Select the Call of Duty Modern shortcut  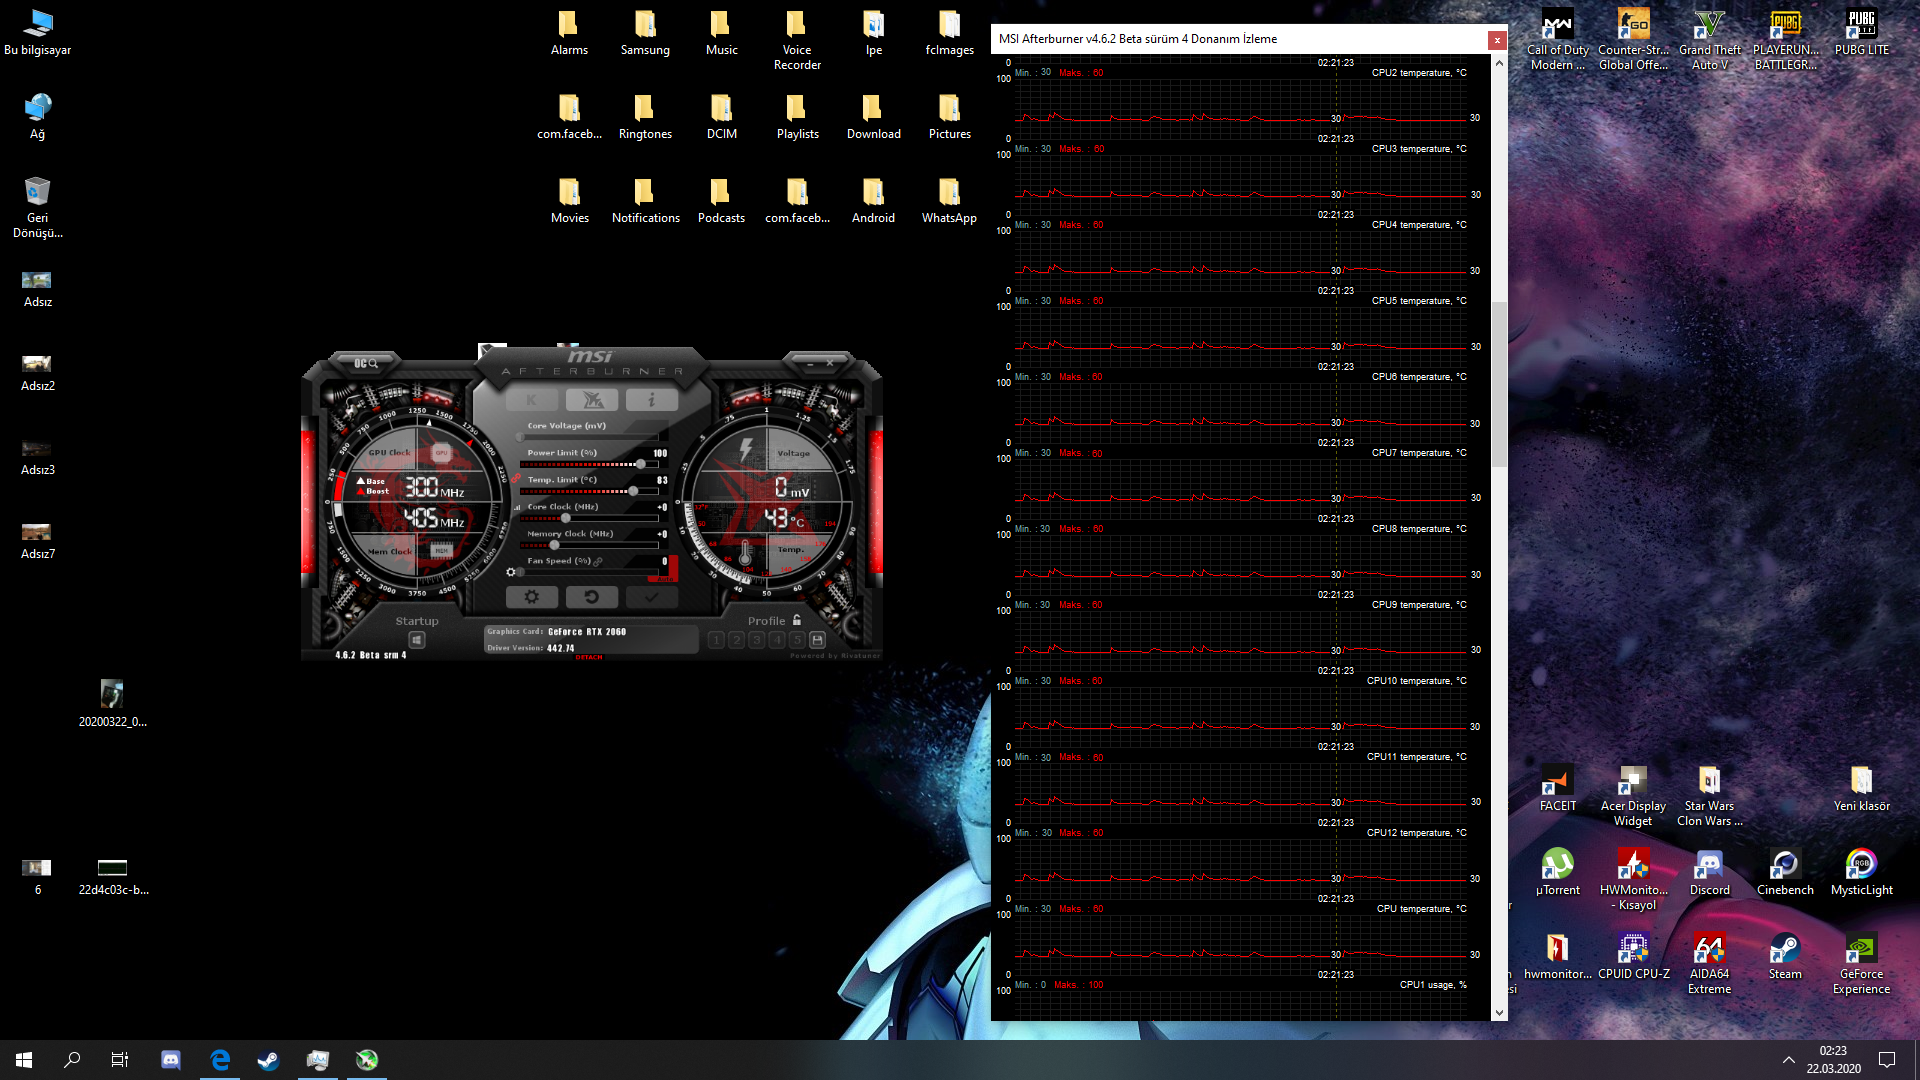[x=1557, y=40]
